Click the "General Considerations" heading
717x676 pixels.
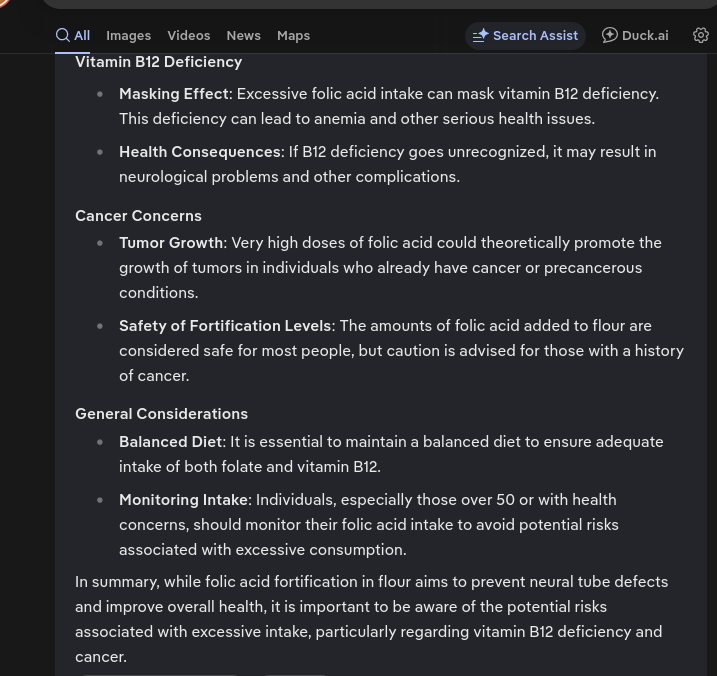tap(161, 414)
